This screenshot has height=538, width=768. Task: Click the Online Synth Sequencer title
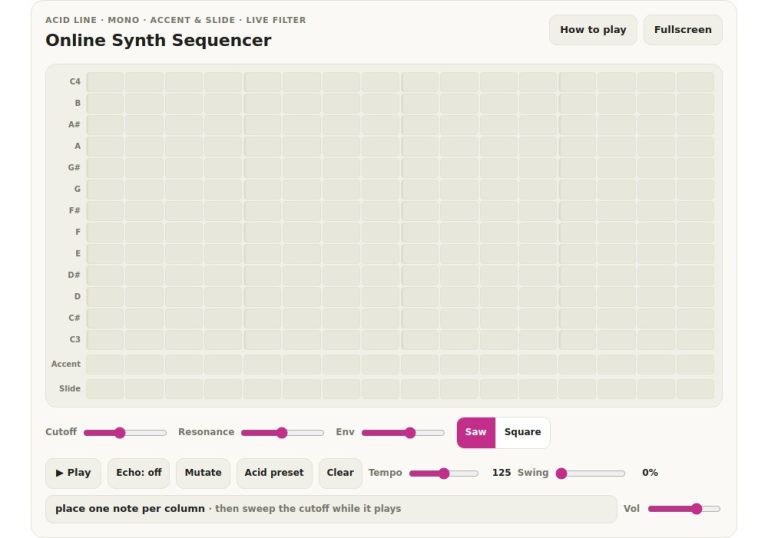(158, 40)
